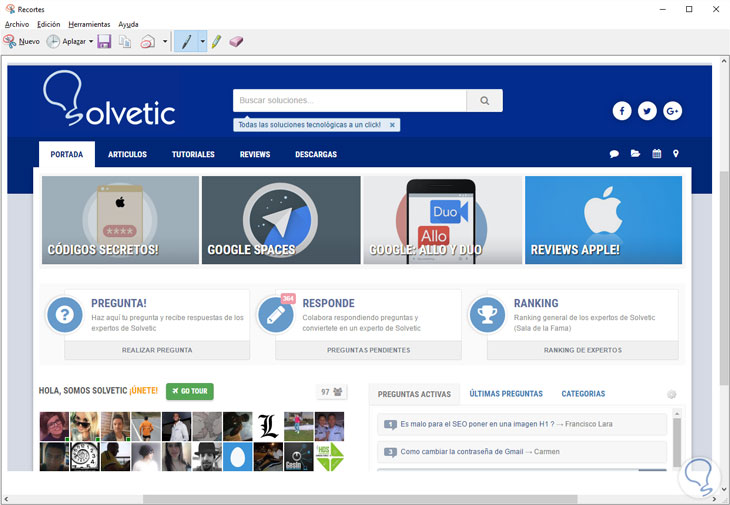Select the yellow Highlighter tool

(216, 41)
